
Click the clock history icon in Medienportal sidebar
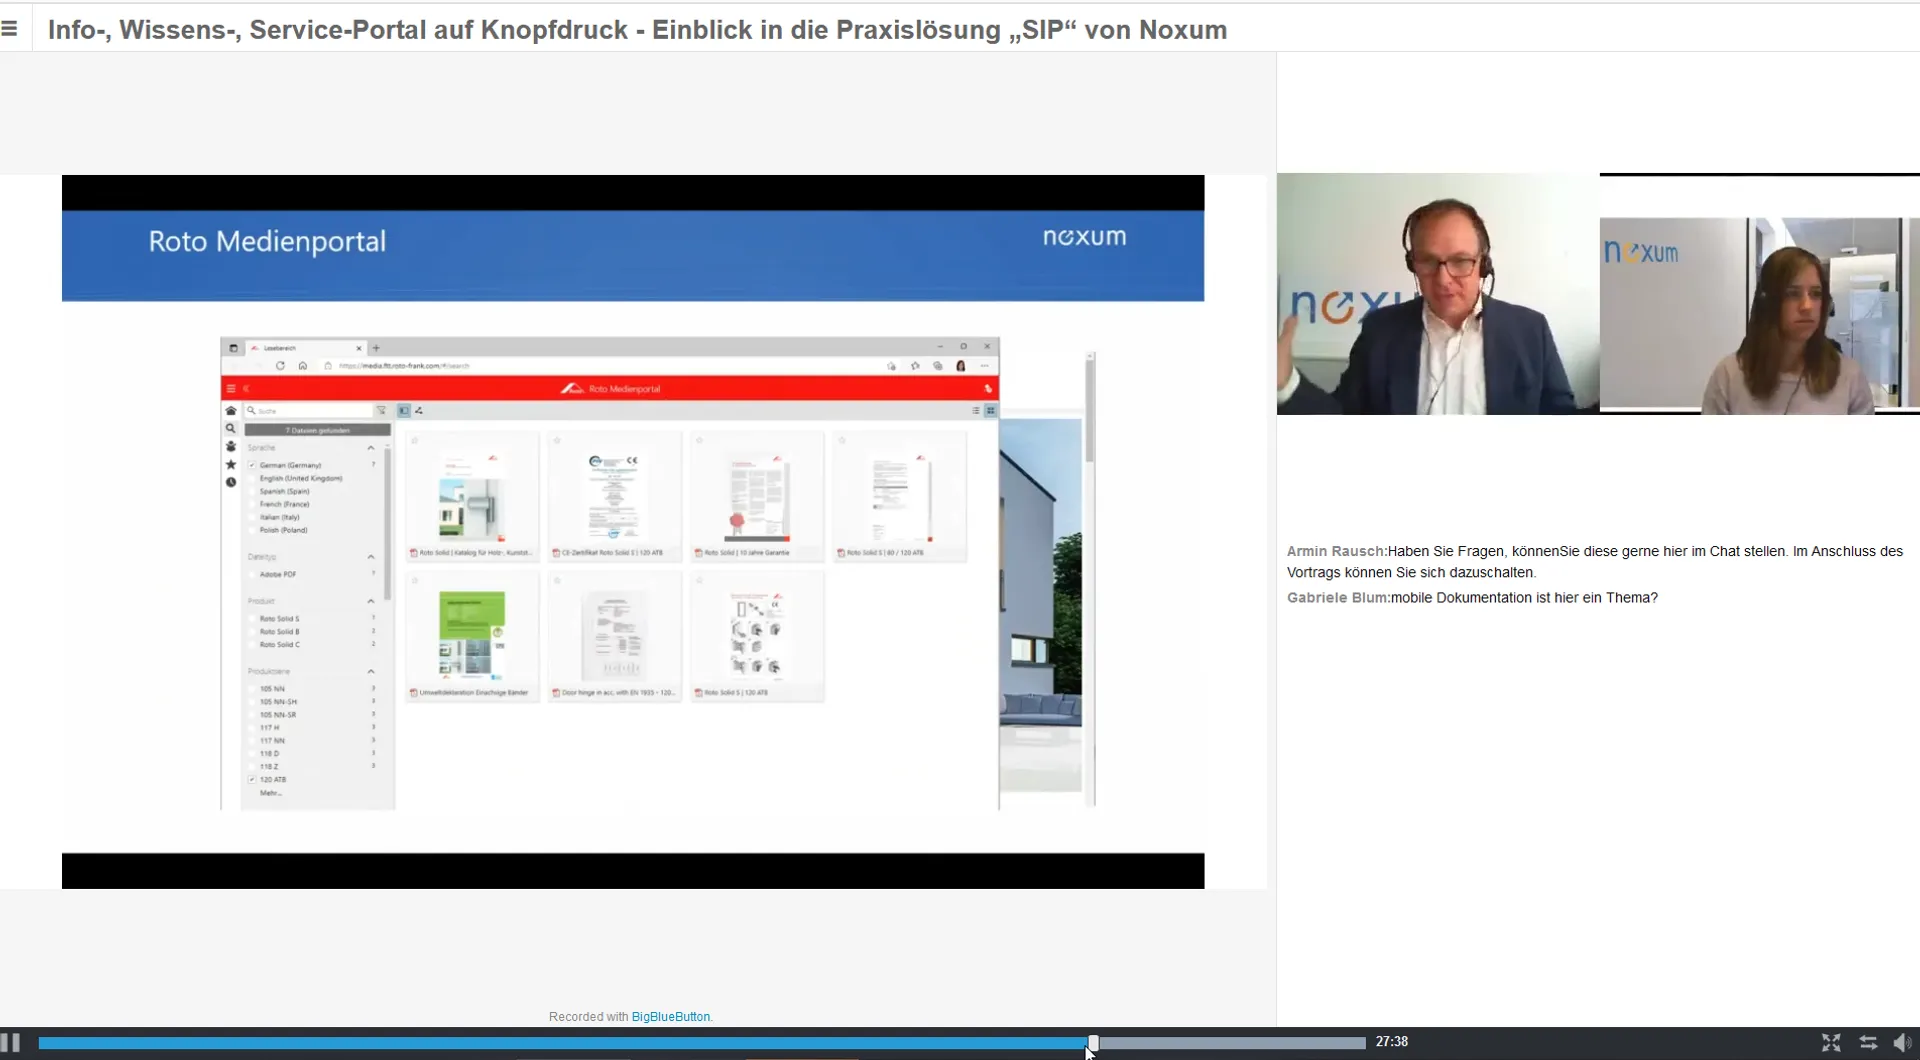coord(231,482)
